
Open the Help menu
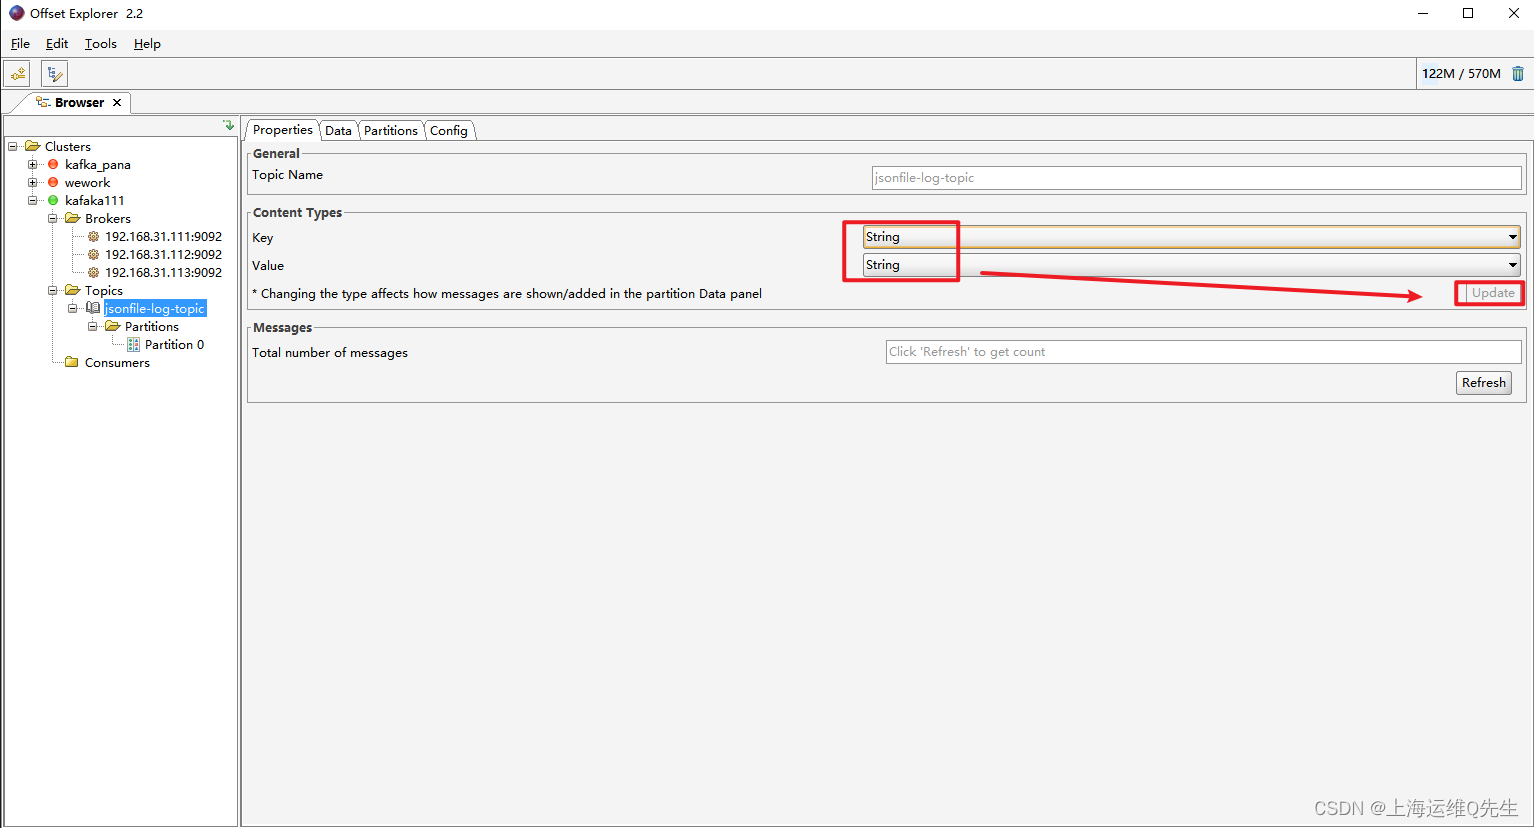pyautogui.click(x=147, y=44)
